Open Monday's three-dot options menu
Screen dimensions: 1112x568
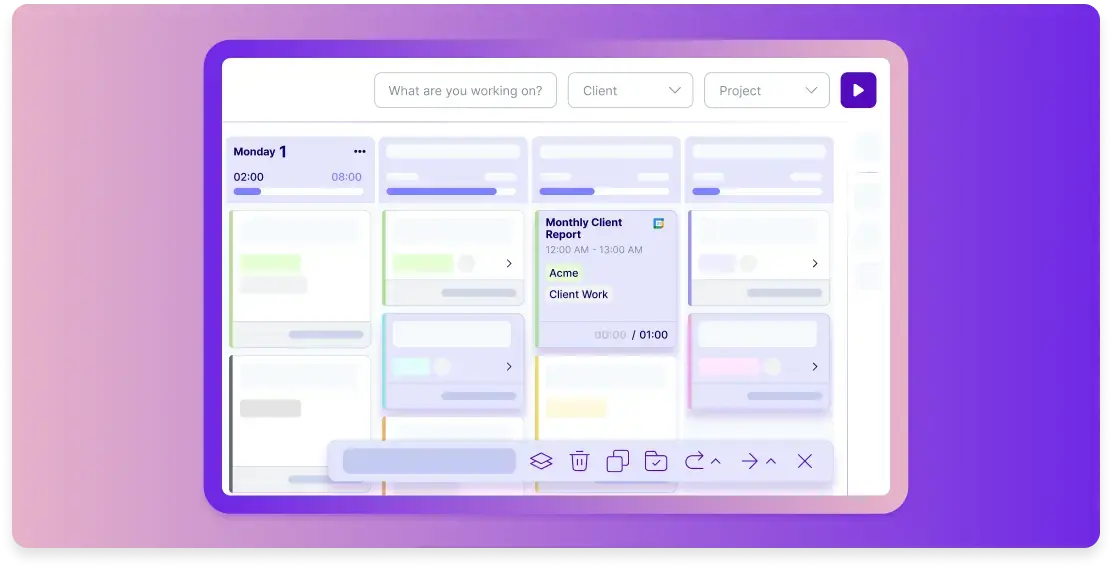(x=360, y=152)
